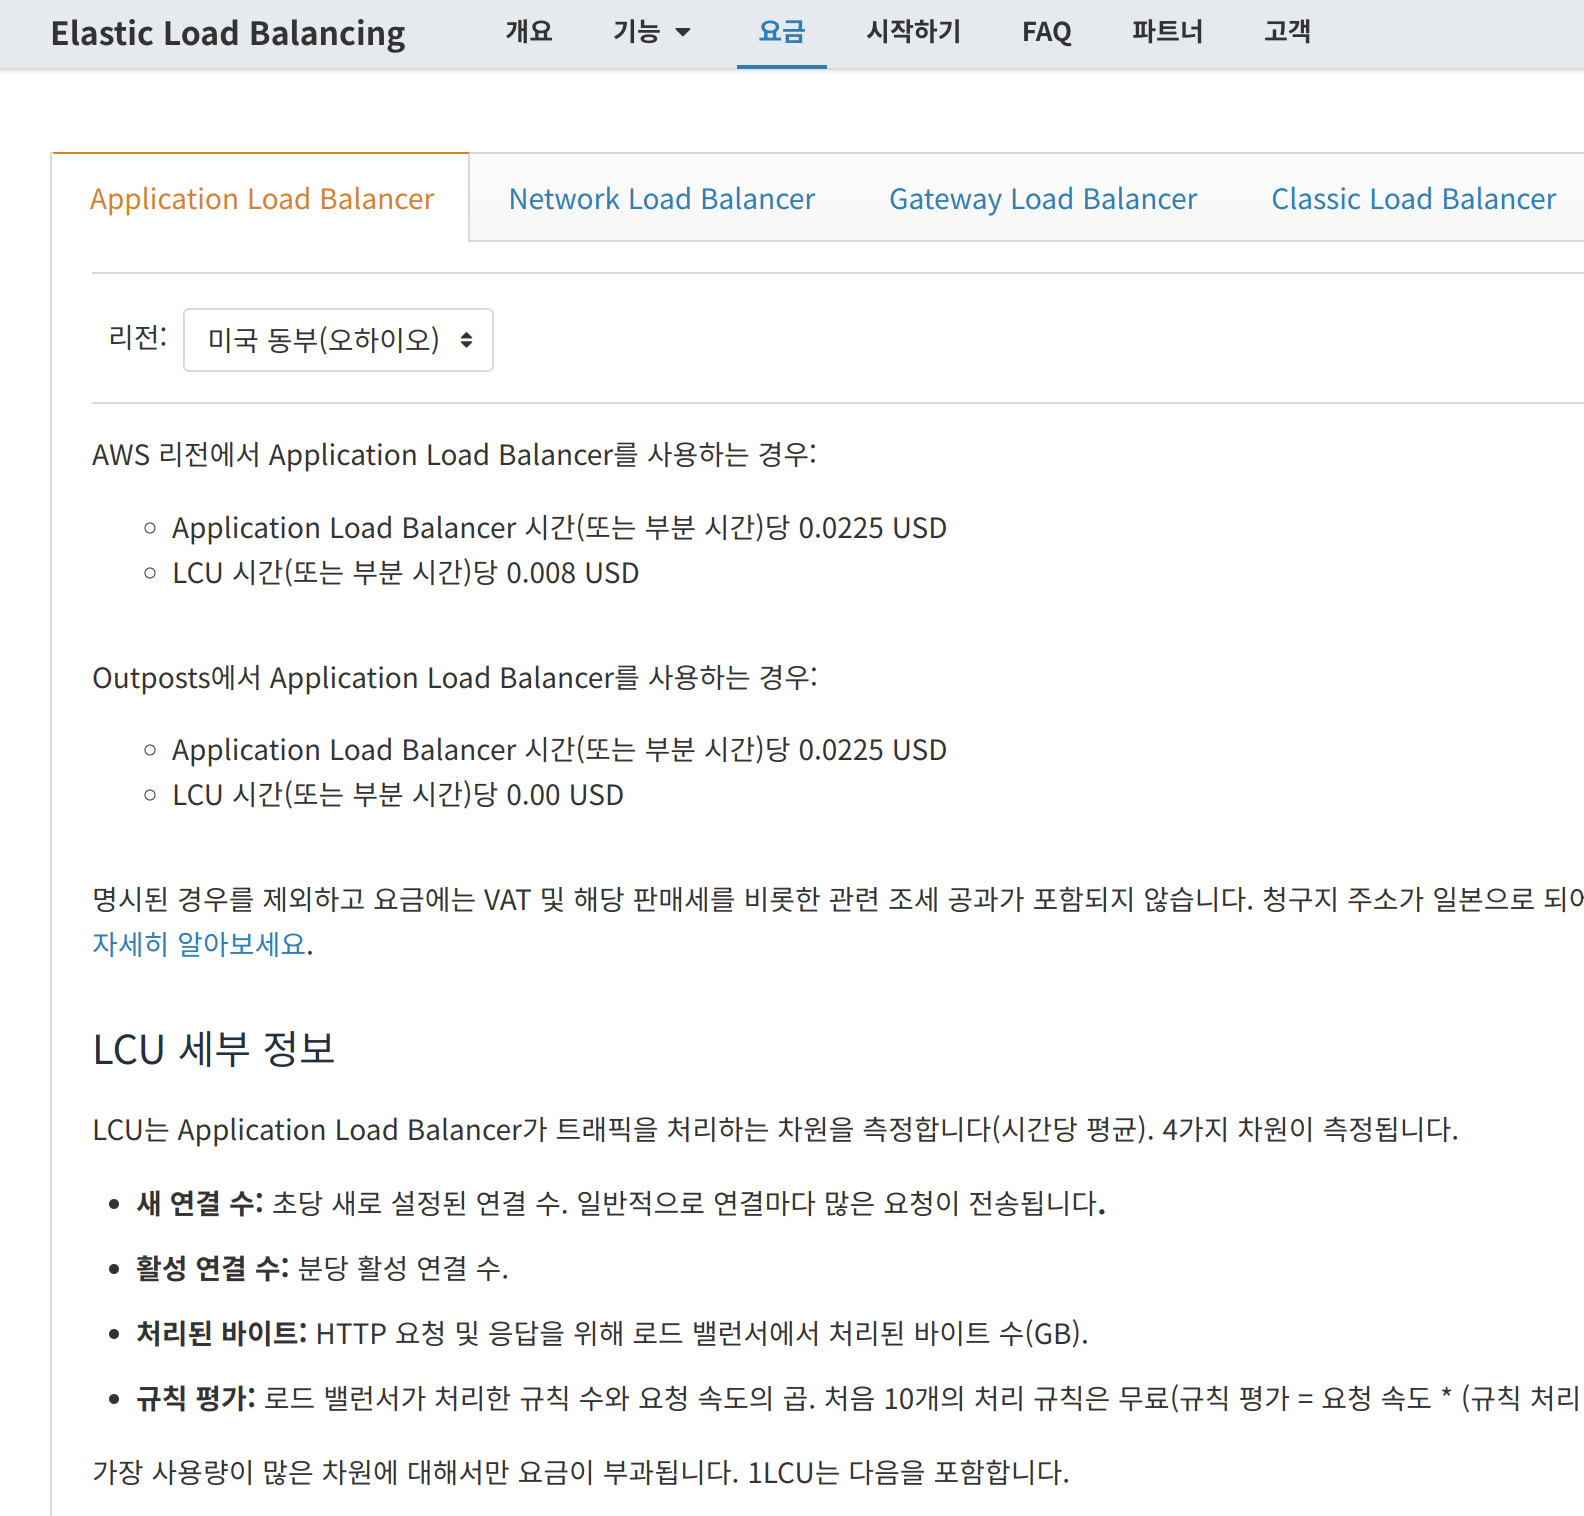Click the line 'LCU 시간(또는 부분 시간)당 0.008 USD'
This screenshot has width=1584, height=1516.
pyautogui.click(x=405, y=573)
